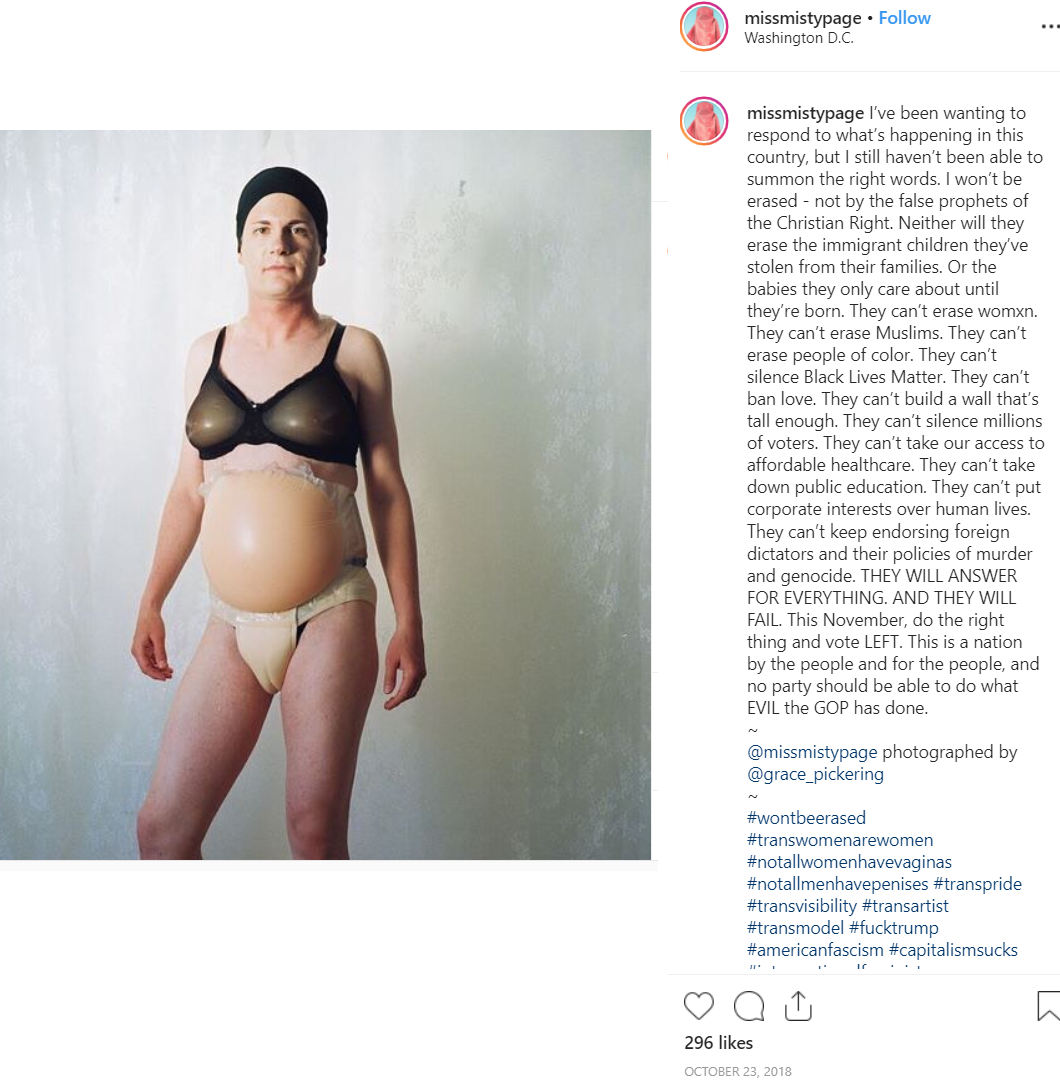The height and width of the screenshot is (1090, 1060).
Task: Open #wontbeerased hashtag
Action: 806,818
